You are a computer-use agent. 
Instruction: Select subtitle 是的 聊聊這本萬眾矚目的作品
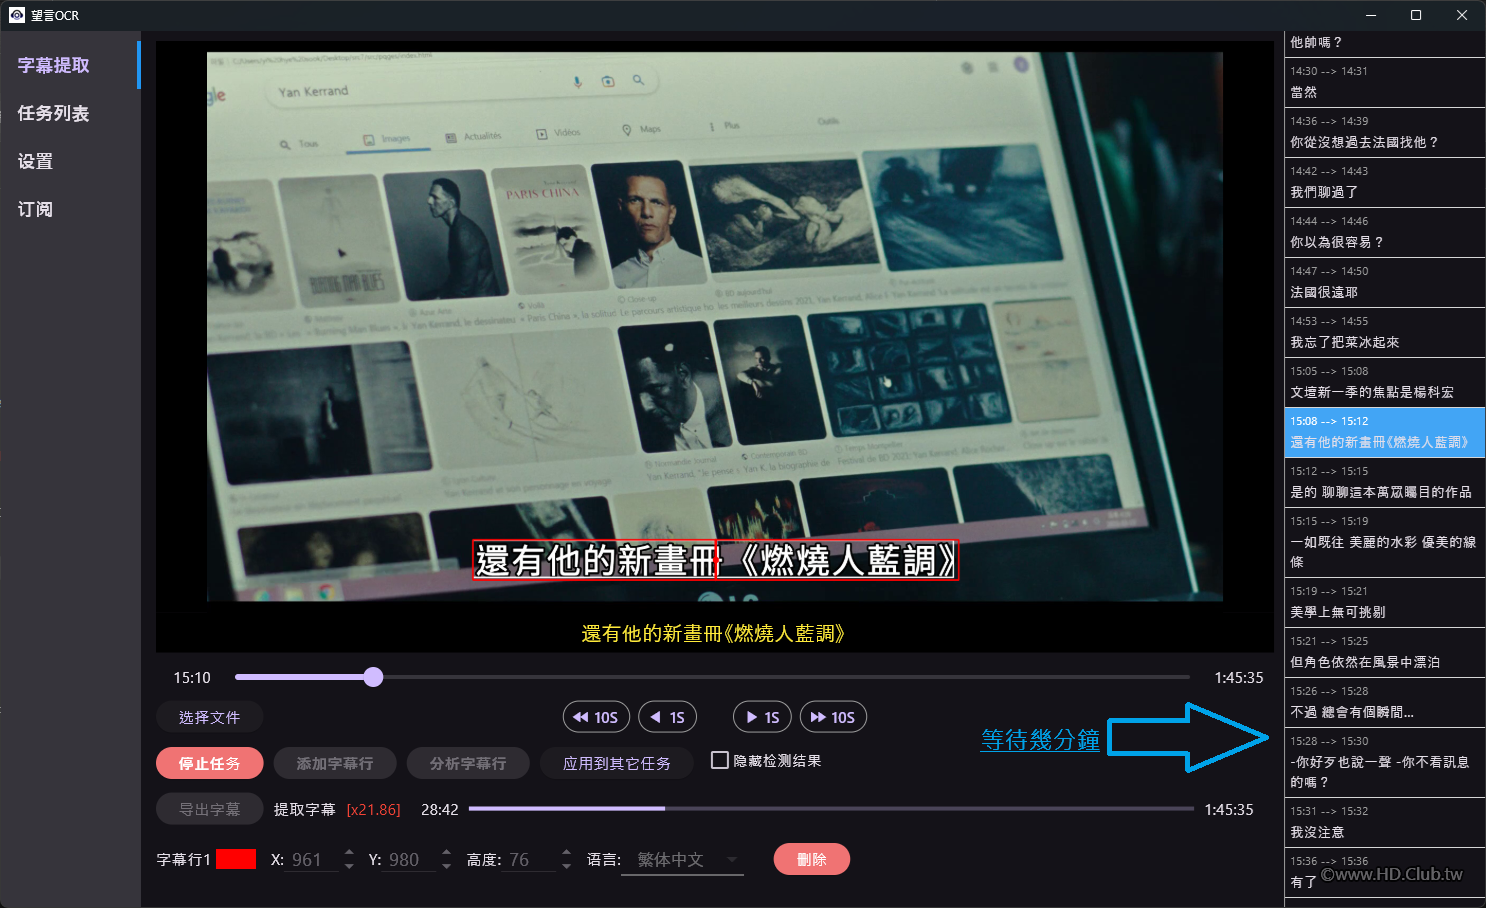tap(1384, 482)
